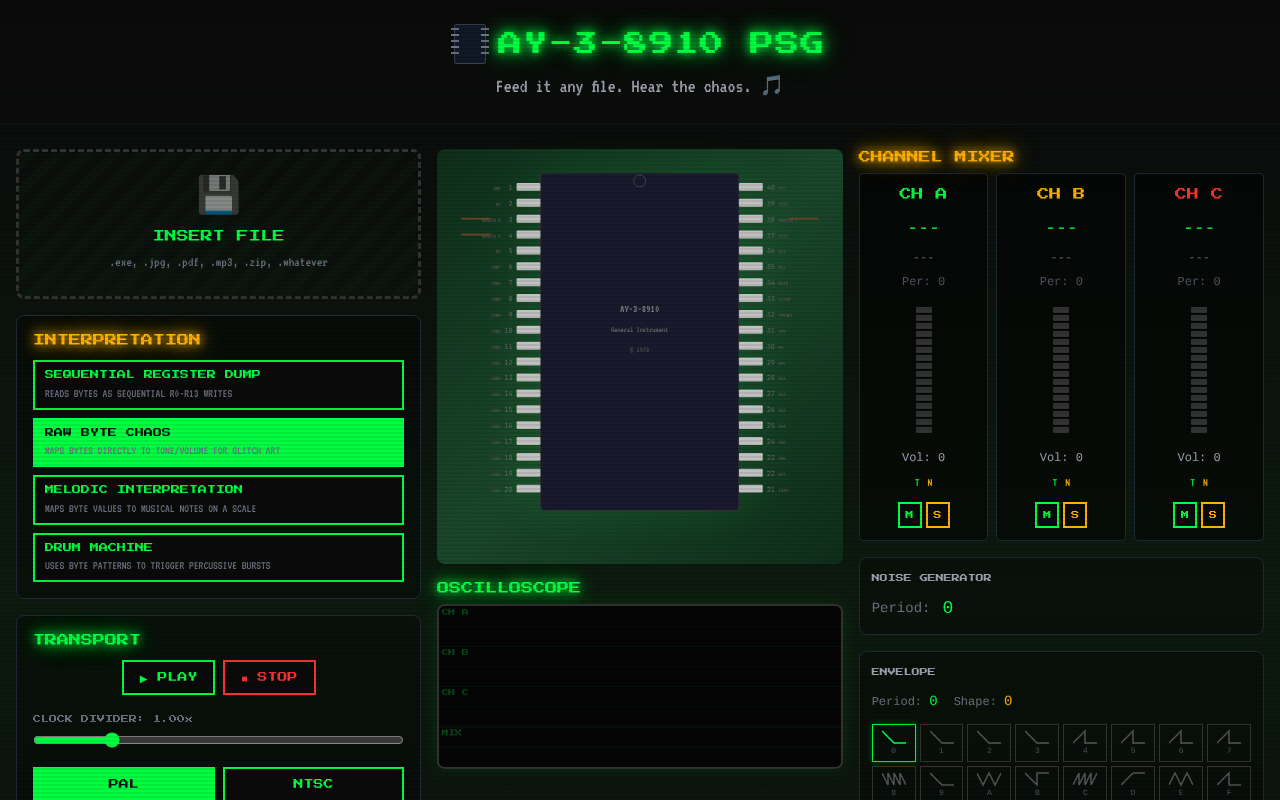Image resolution: width=1280 pixels, height=800 pixels.
Task: Select Sequential Register Dump interpretation
Action: click(218, 384)
